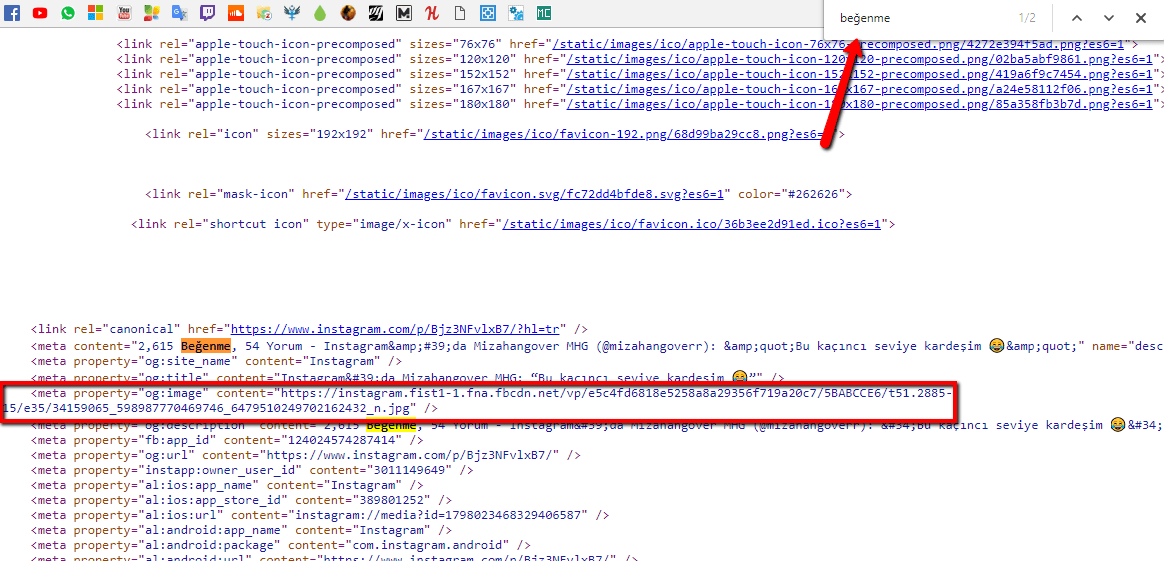This screenshot has width=1164, height=561.
Task: Click the yellow highlighted Beğenme in og:description
Action: coord(391,426)
